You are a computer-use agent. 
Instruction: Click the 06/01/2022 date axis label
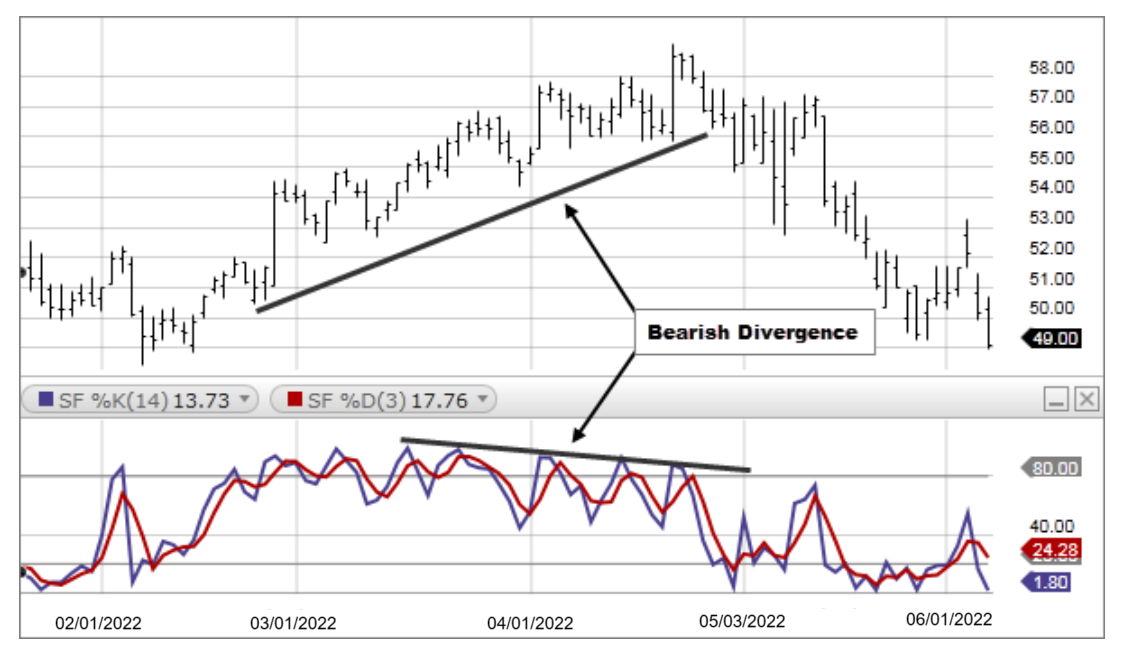coord(949,620)
